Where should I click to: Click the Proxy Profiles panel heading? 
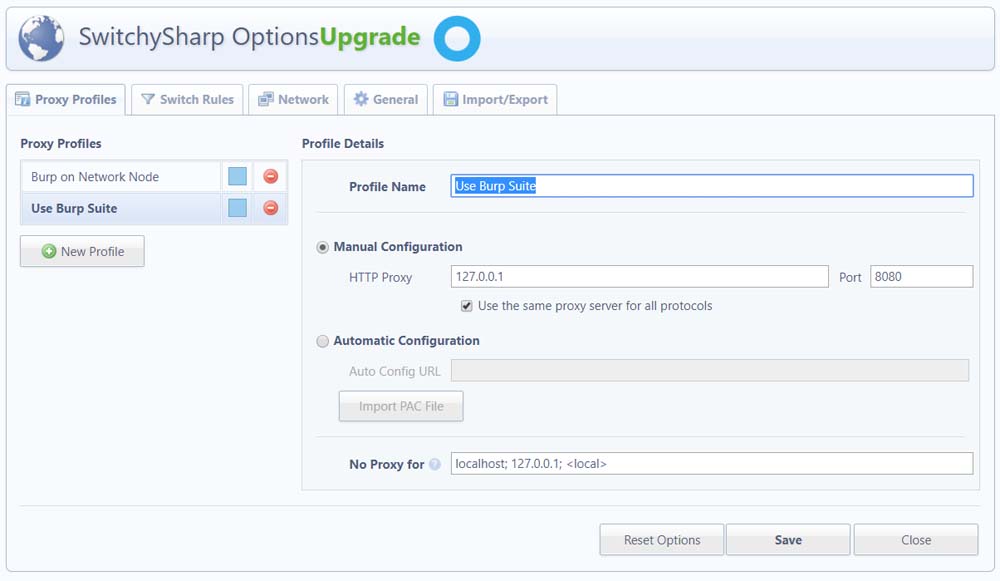[x=61, y=143]
